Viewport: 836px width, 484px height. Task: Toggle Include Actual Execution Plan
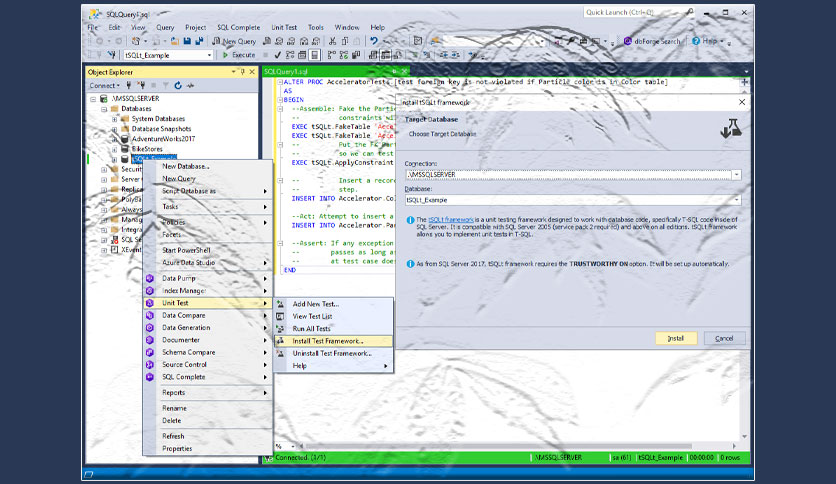(332, 54)
